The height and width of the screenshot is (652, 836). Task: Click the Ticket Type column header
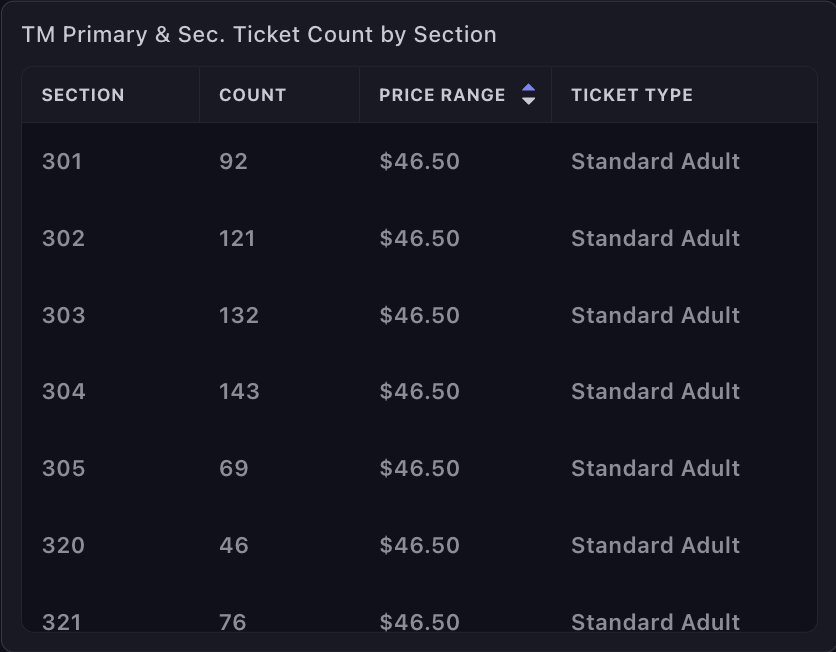(632, 95)
